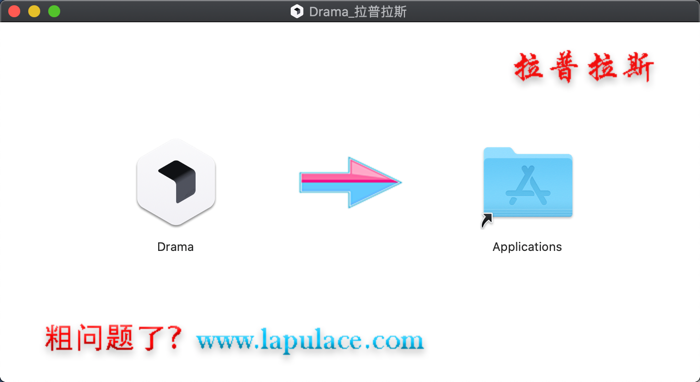Minimize the window with the yellow button
Screen dimensions: 700x382
[x=34, y=11]
